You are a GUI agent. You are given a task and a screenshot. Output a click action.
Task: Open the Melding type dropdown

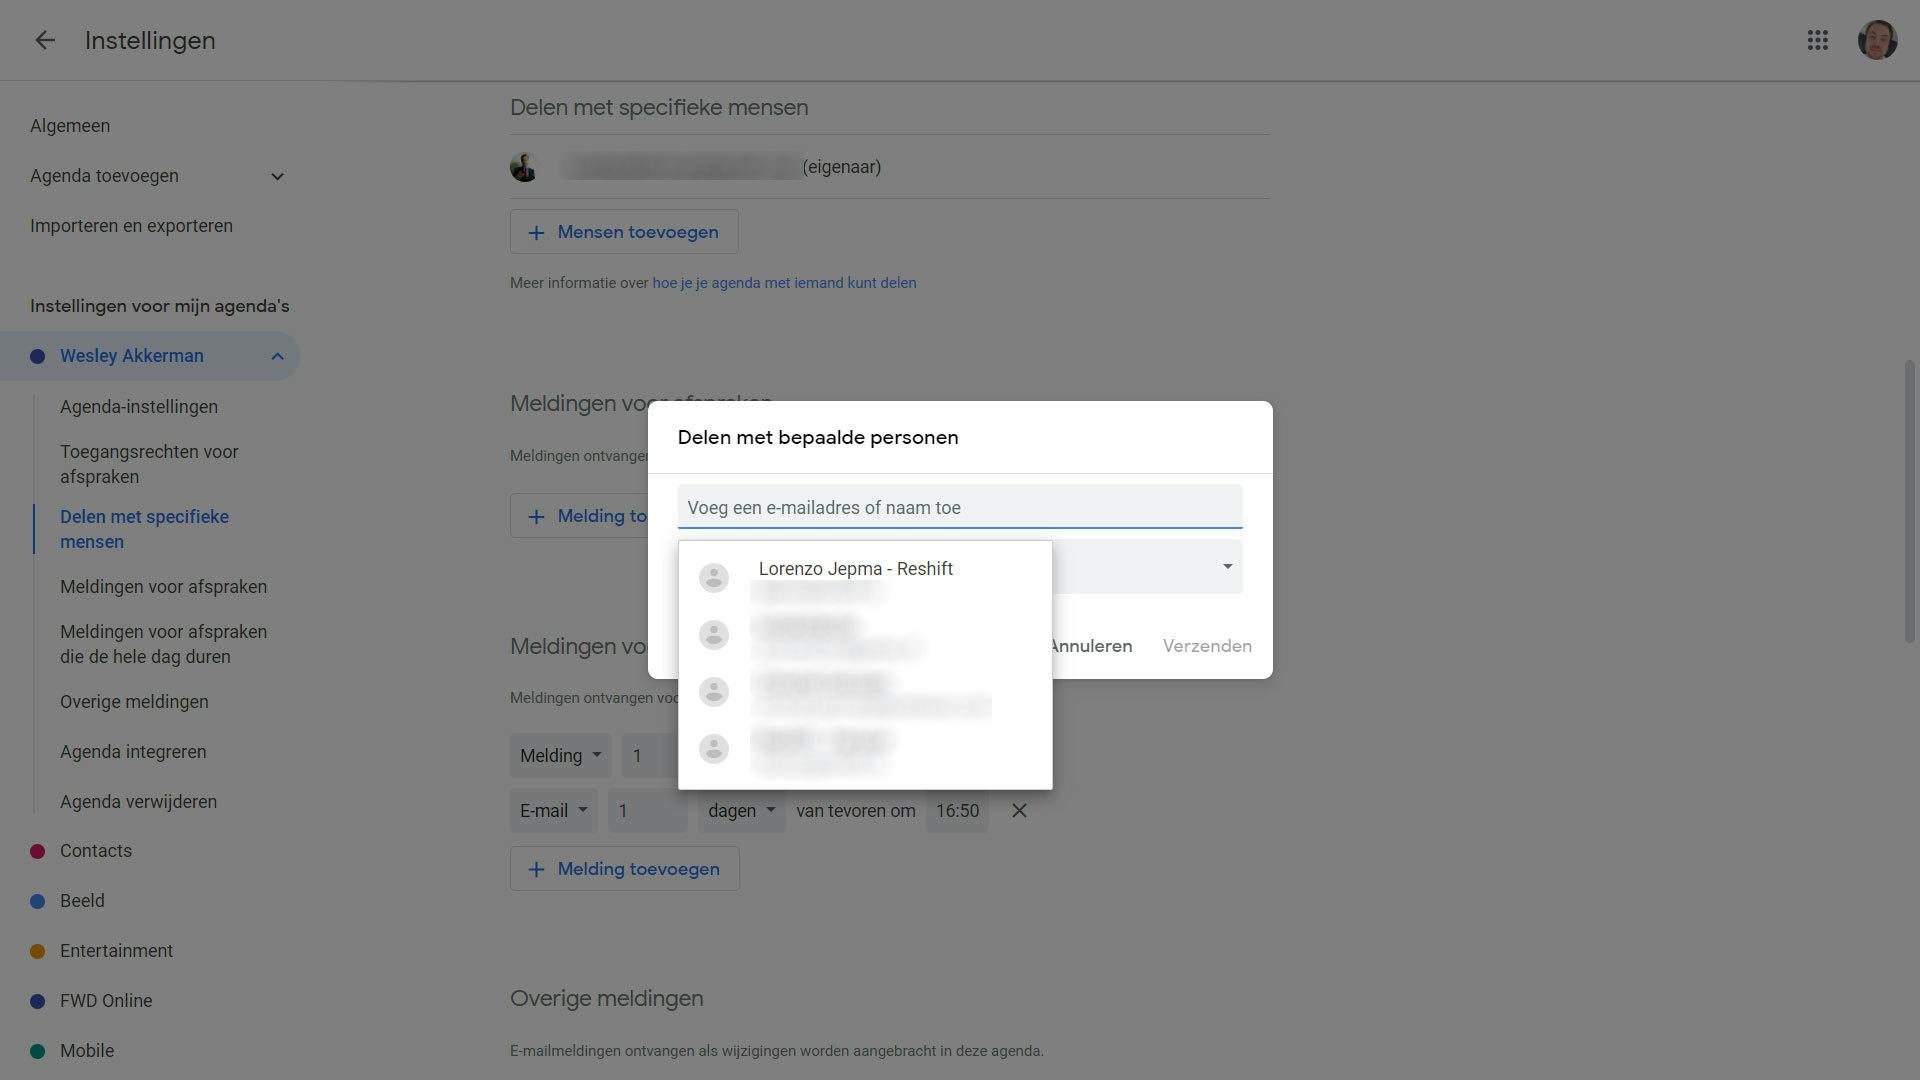560,756
